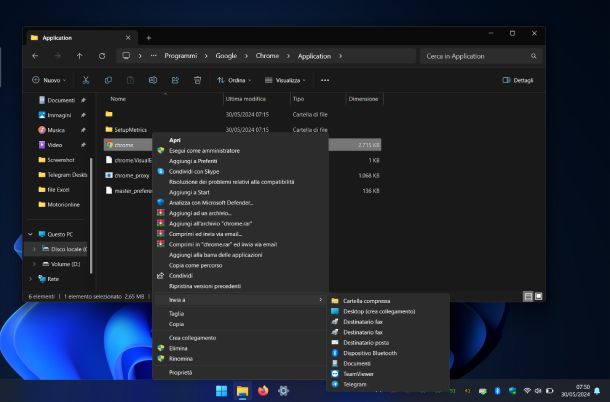Expand the Rete tree node
This screenshot has height=402, width=610.
pos(30,279)
